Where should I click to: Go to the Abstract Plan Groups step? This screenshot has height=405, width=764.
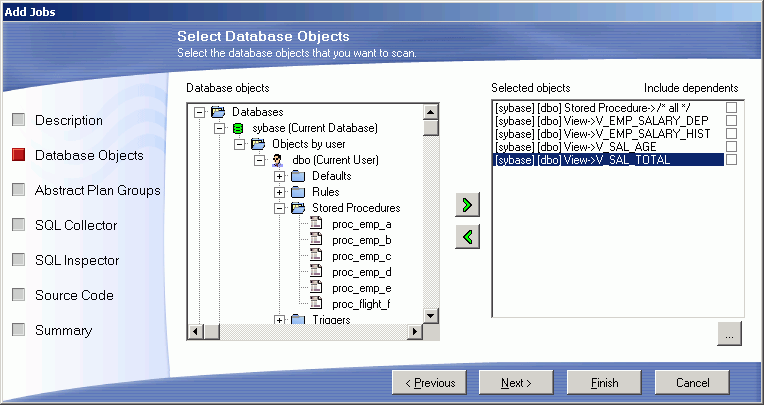[97, 191]
